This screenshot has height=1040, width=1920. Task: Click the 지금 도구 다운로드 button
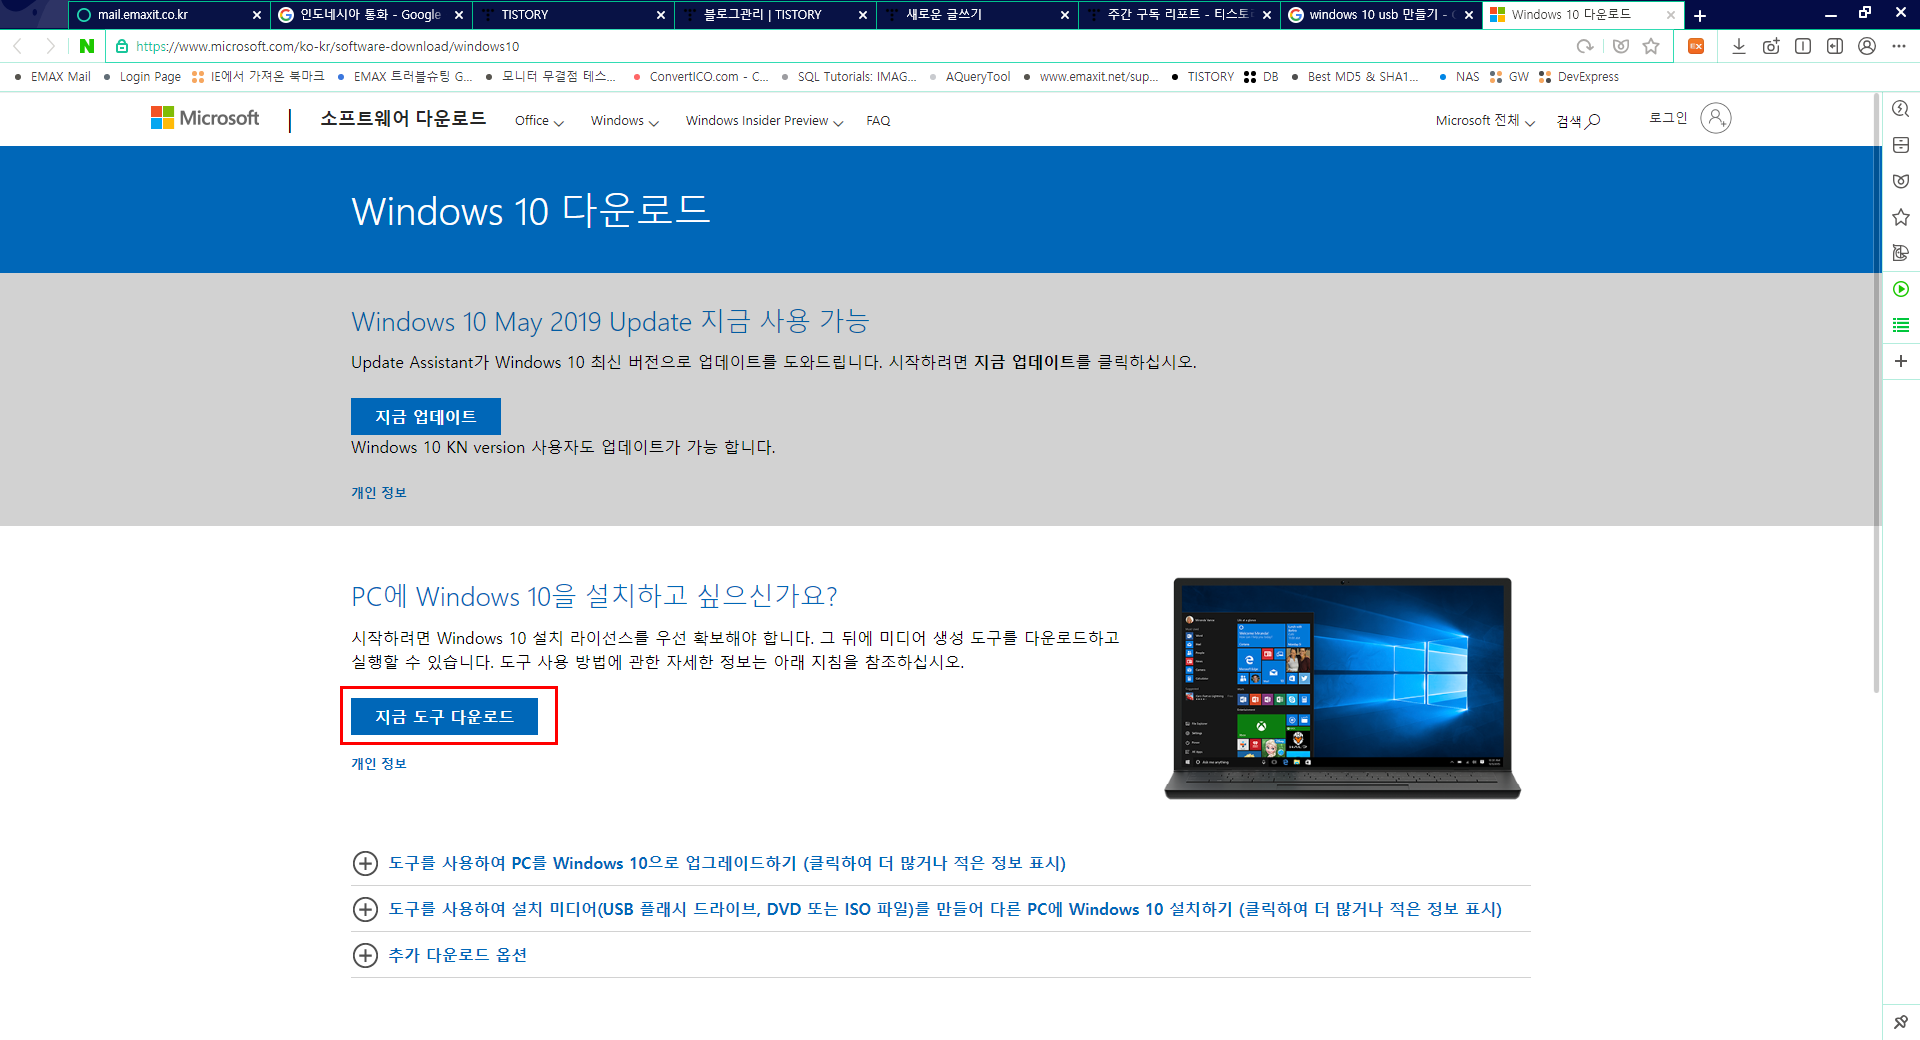444,717
